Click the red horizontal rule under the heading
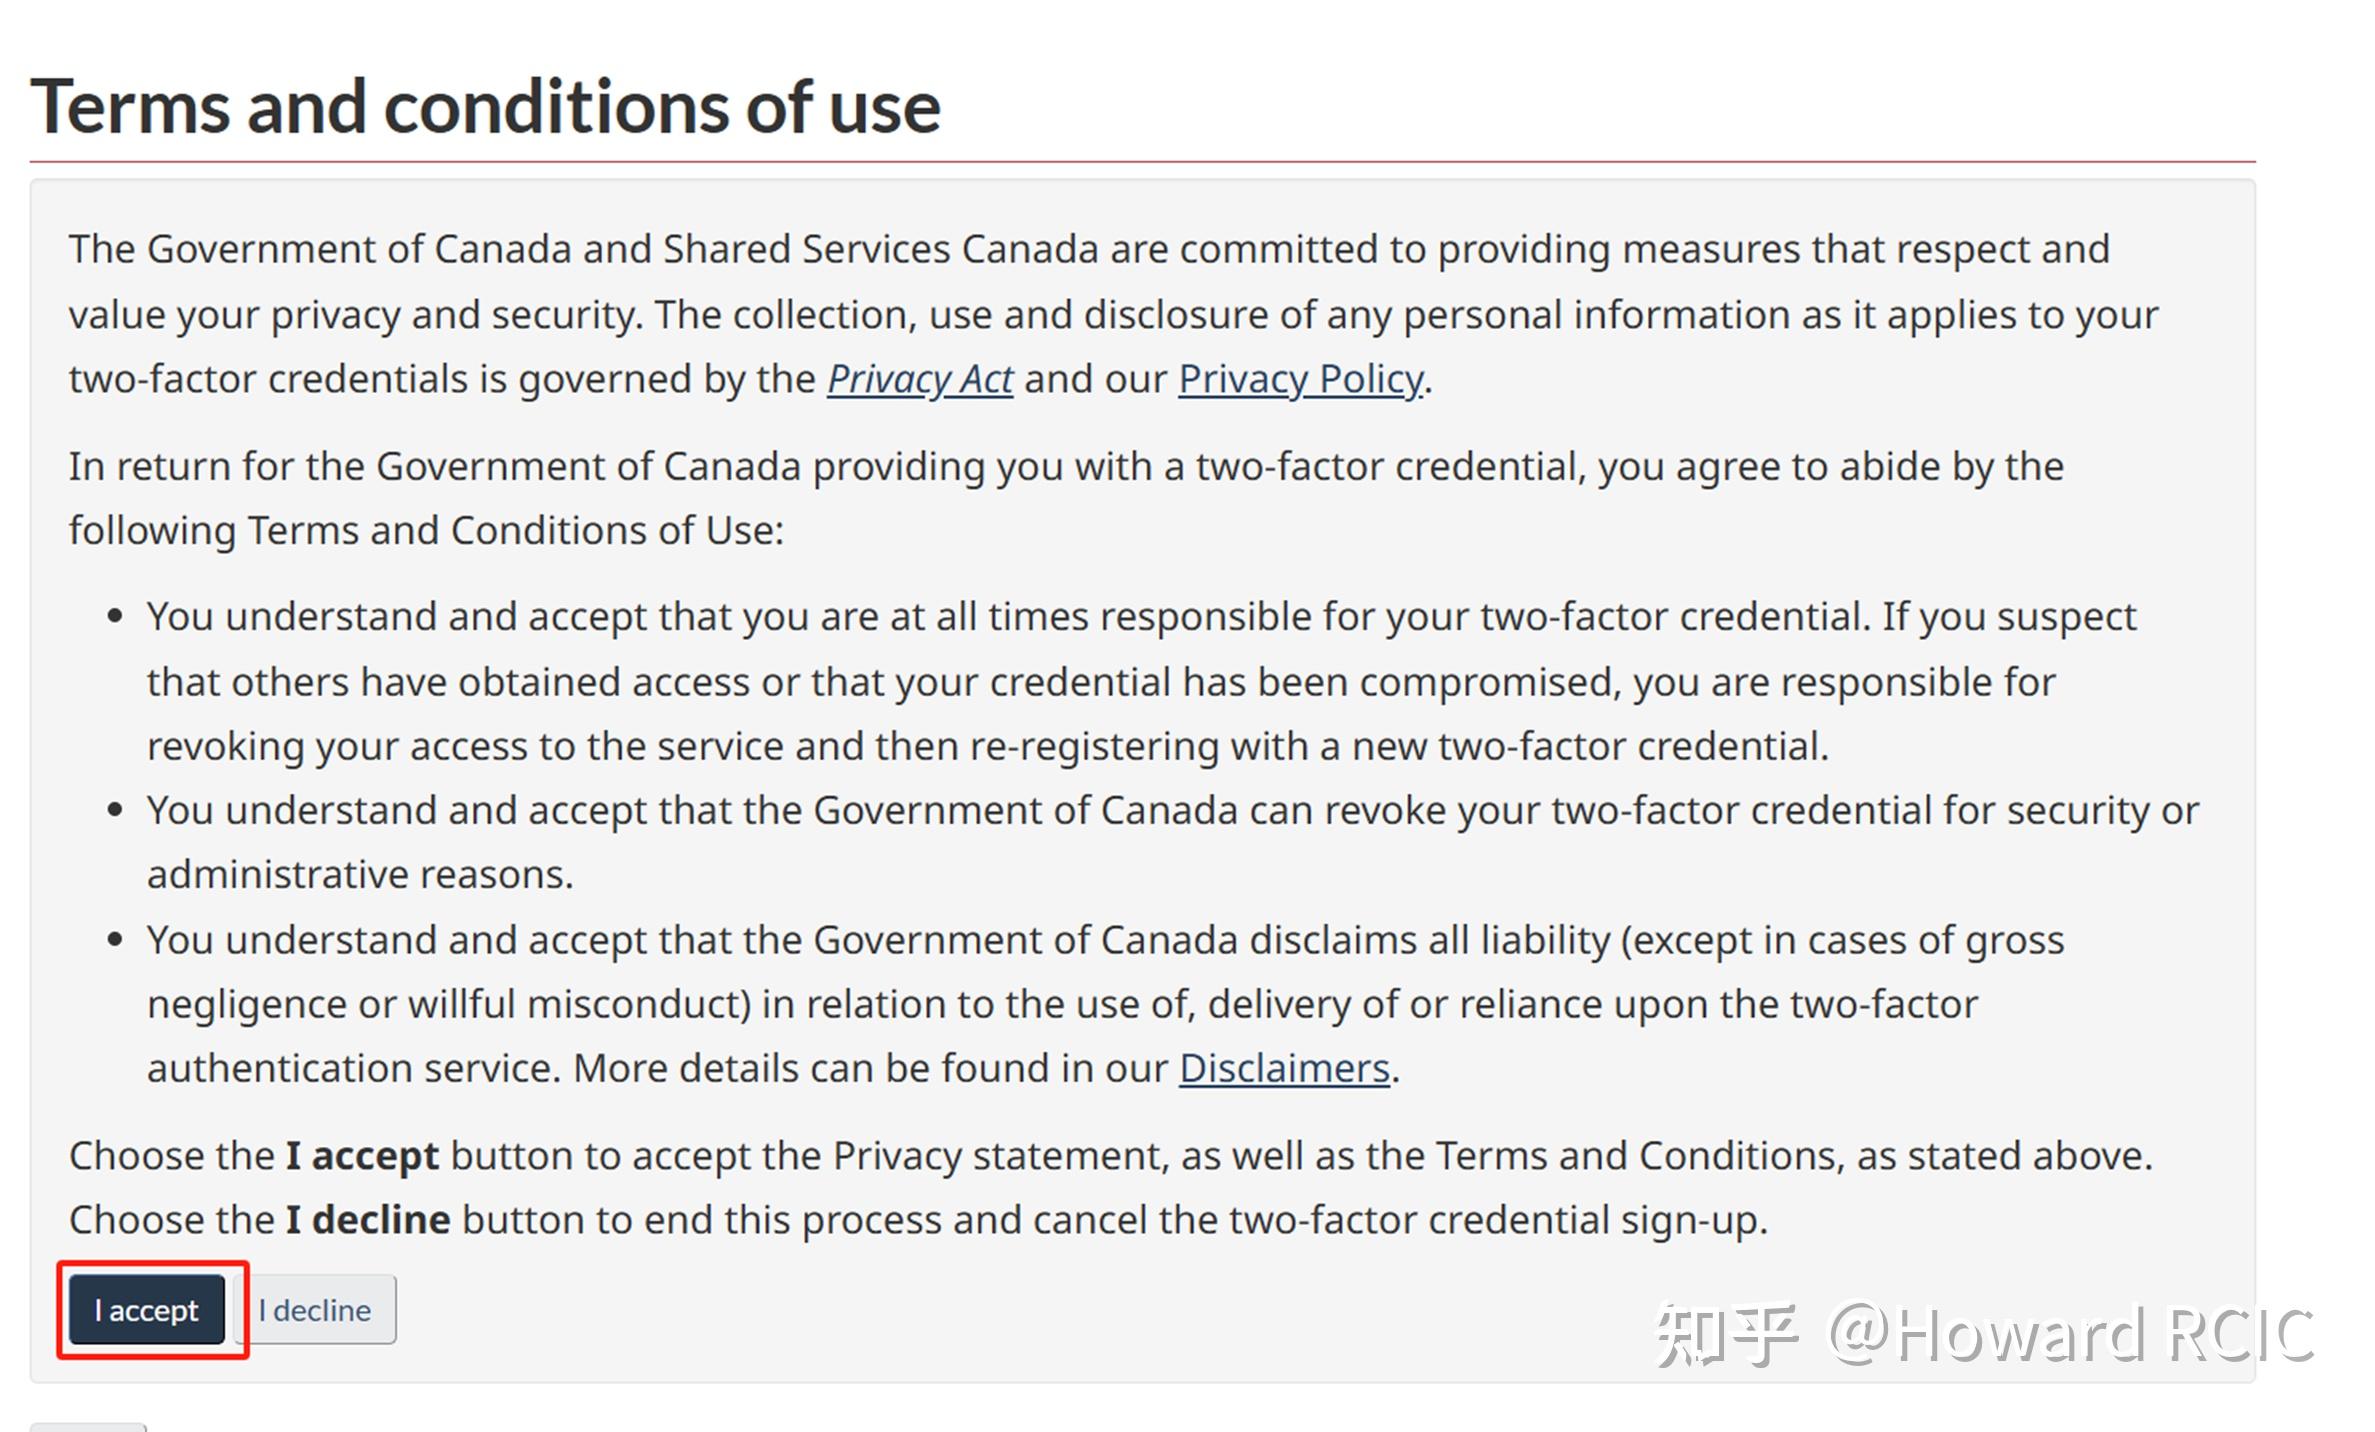 1143,161
